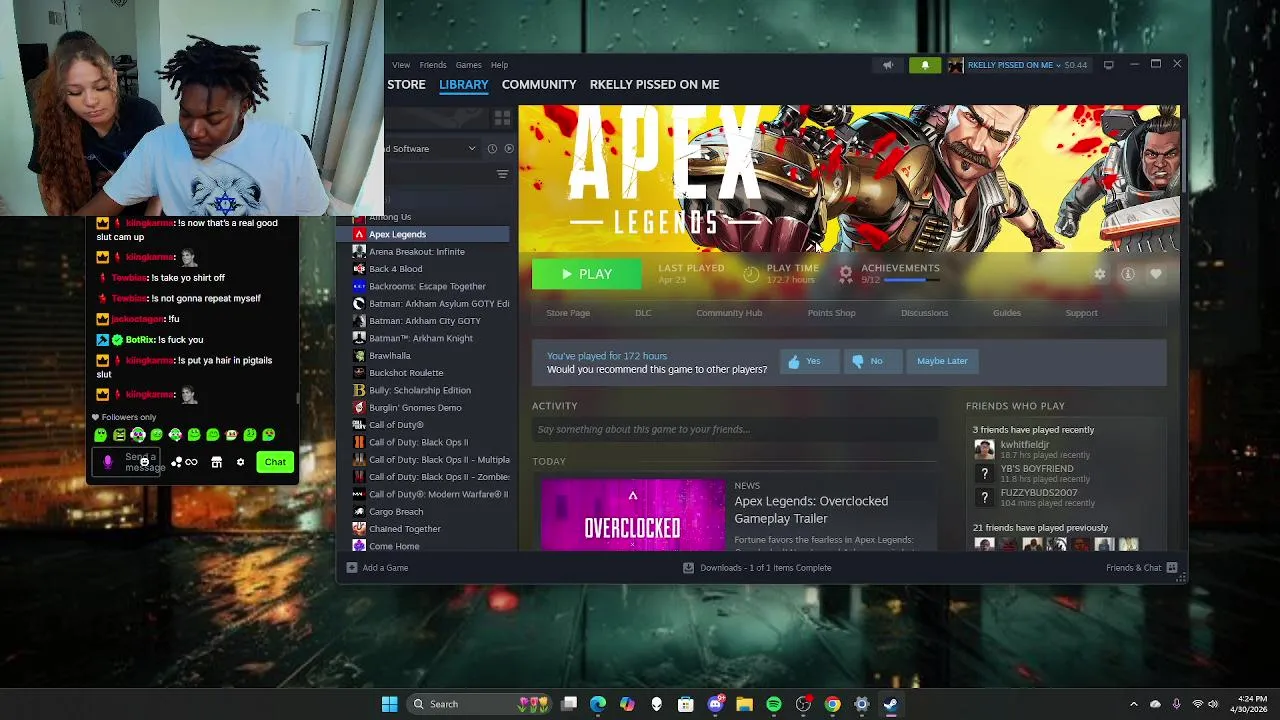Open the Windows Start menu
Screen dimensions: 1280x720
pos(389,704)
